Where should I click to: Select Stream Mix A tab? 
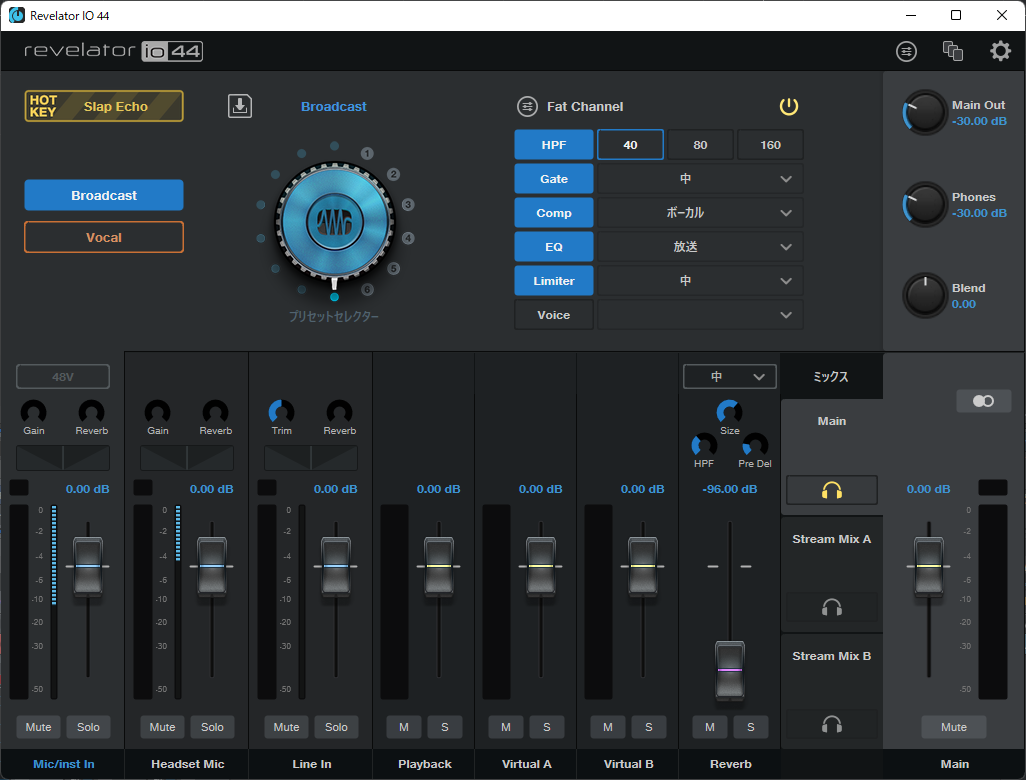tap(832, 539)
